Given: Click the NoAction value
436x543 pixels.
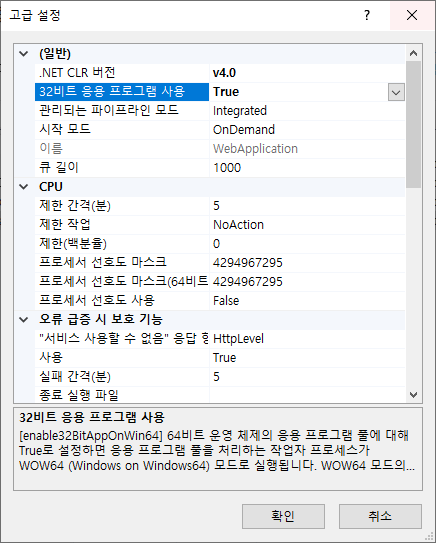Looking at the screenshot, I should (239, 225).
